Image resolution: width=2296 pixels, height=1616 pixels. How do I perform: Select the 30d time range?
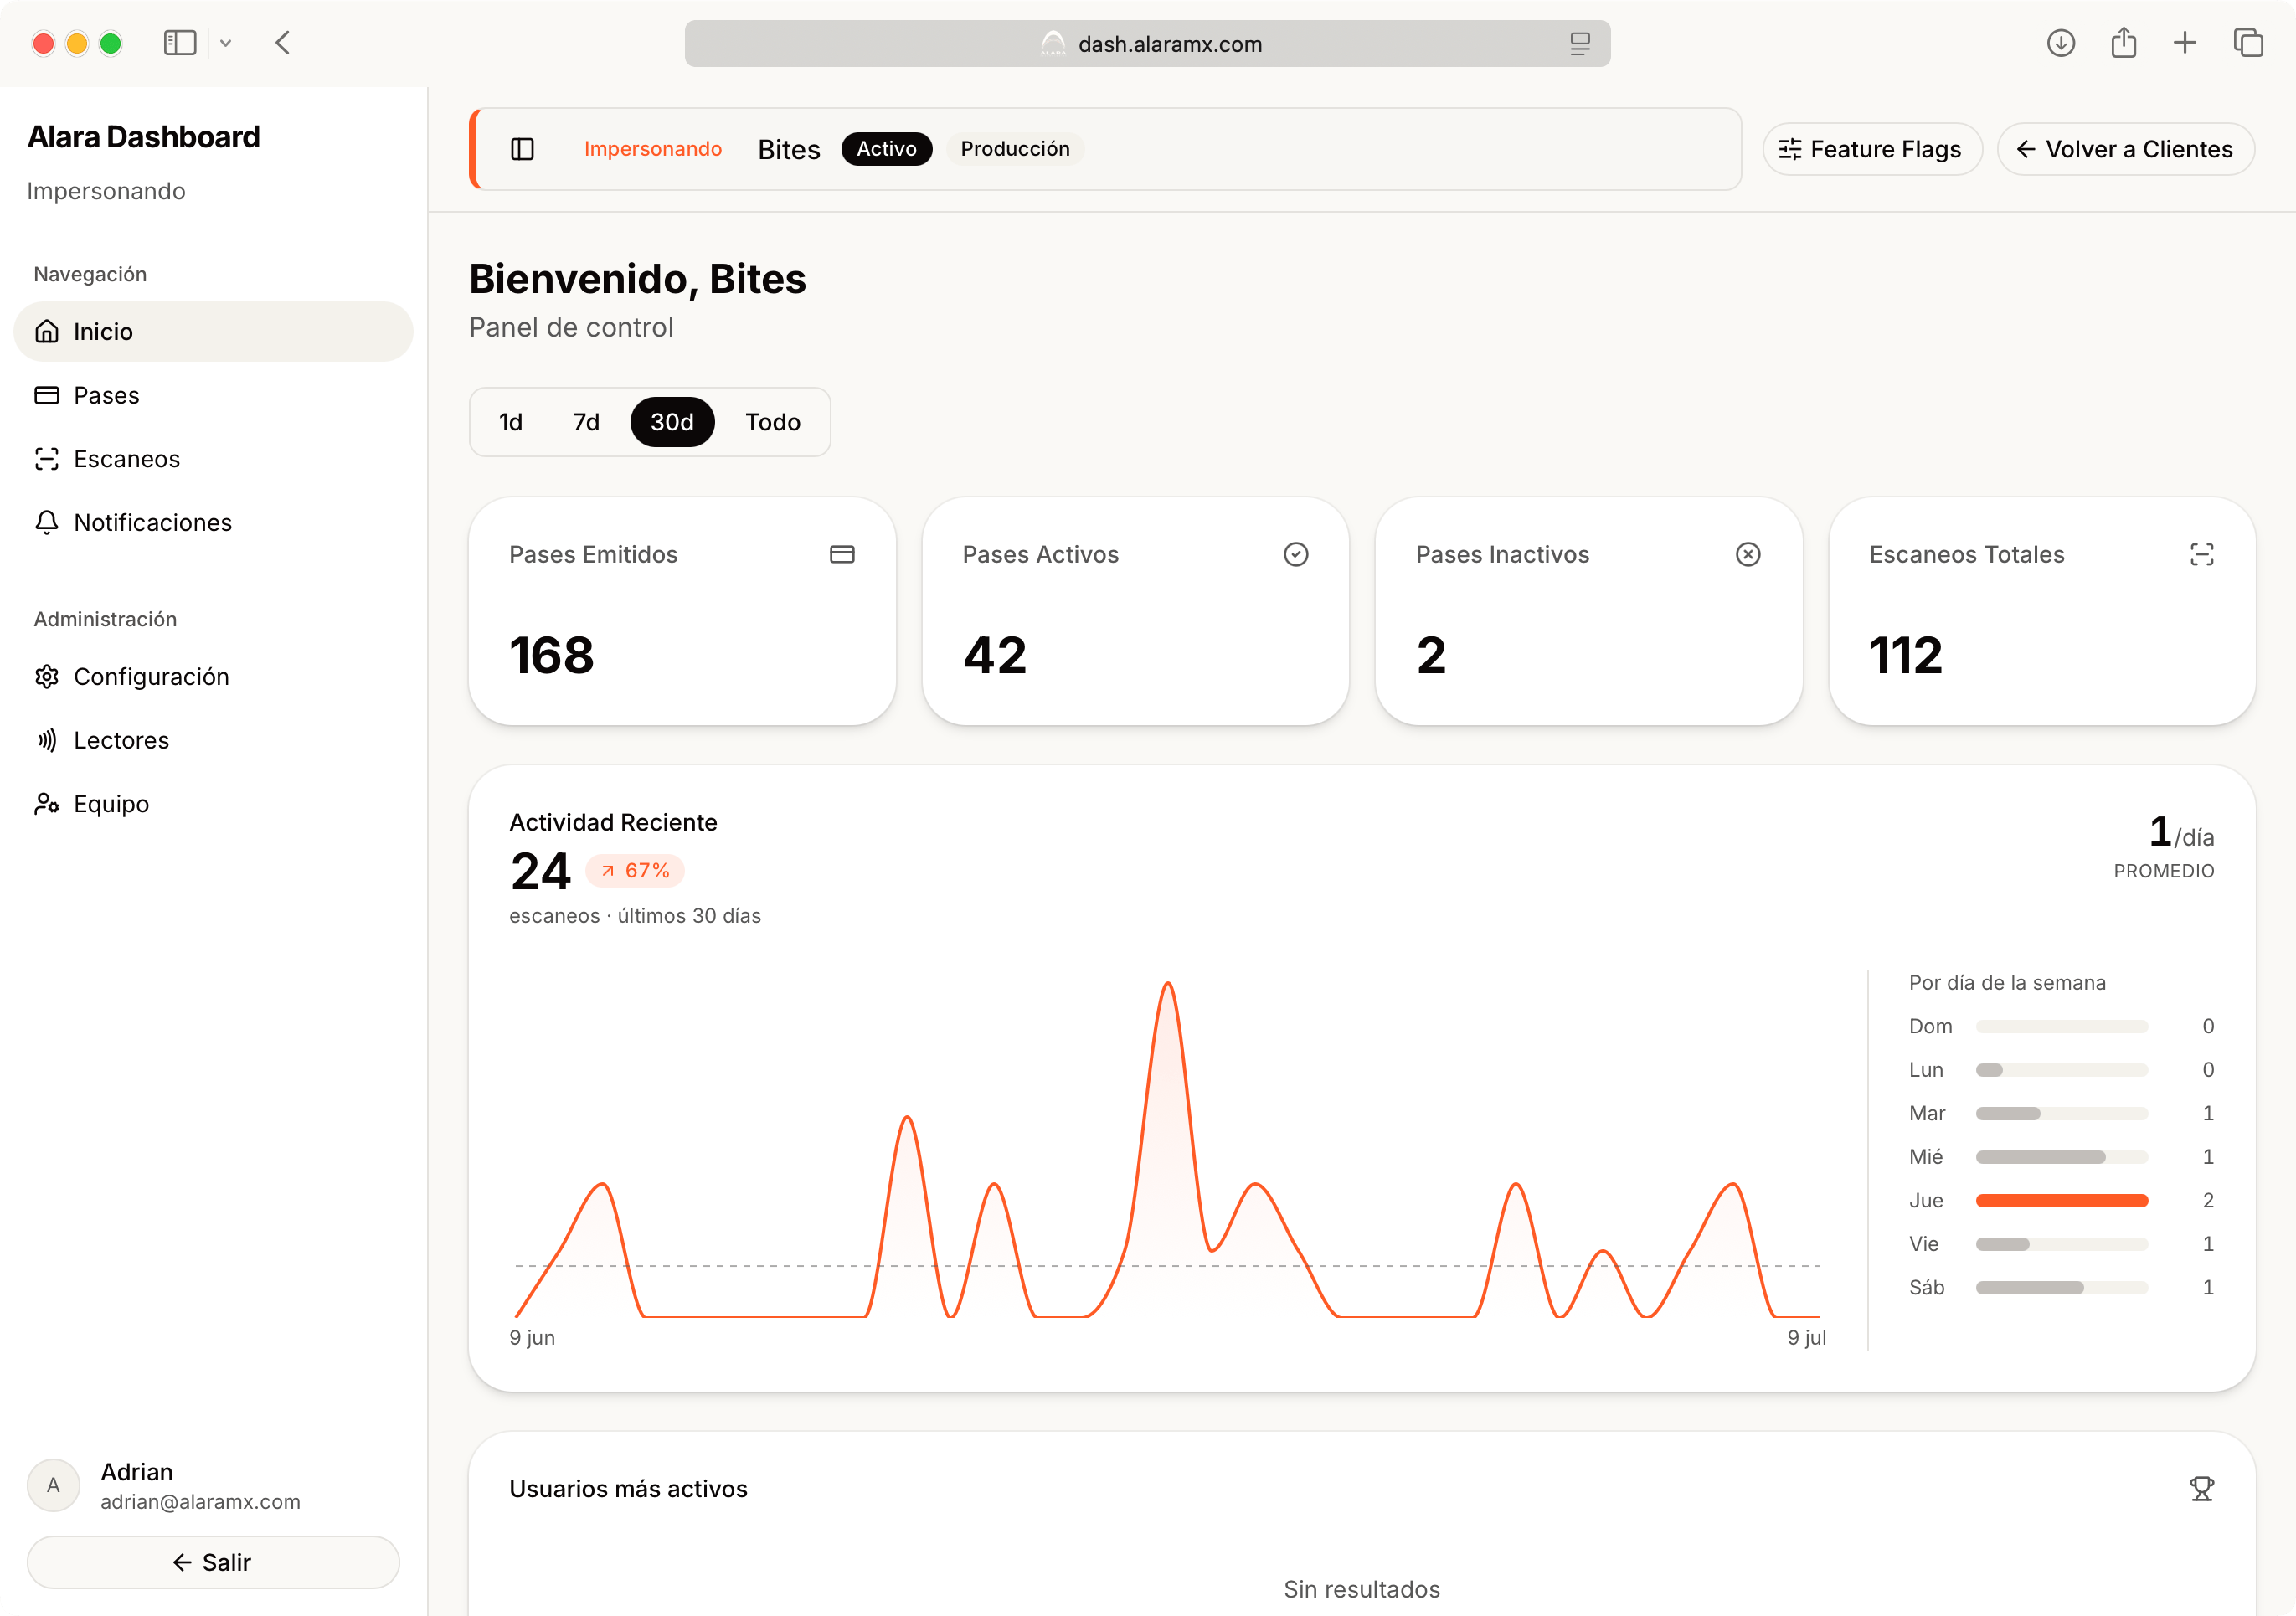click(x=672, y=422)
